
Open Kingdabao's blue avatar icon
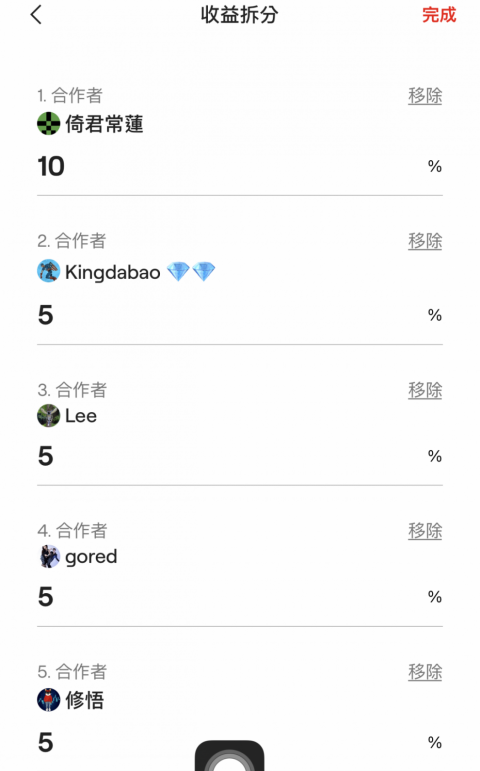(x=49, y=271)
